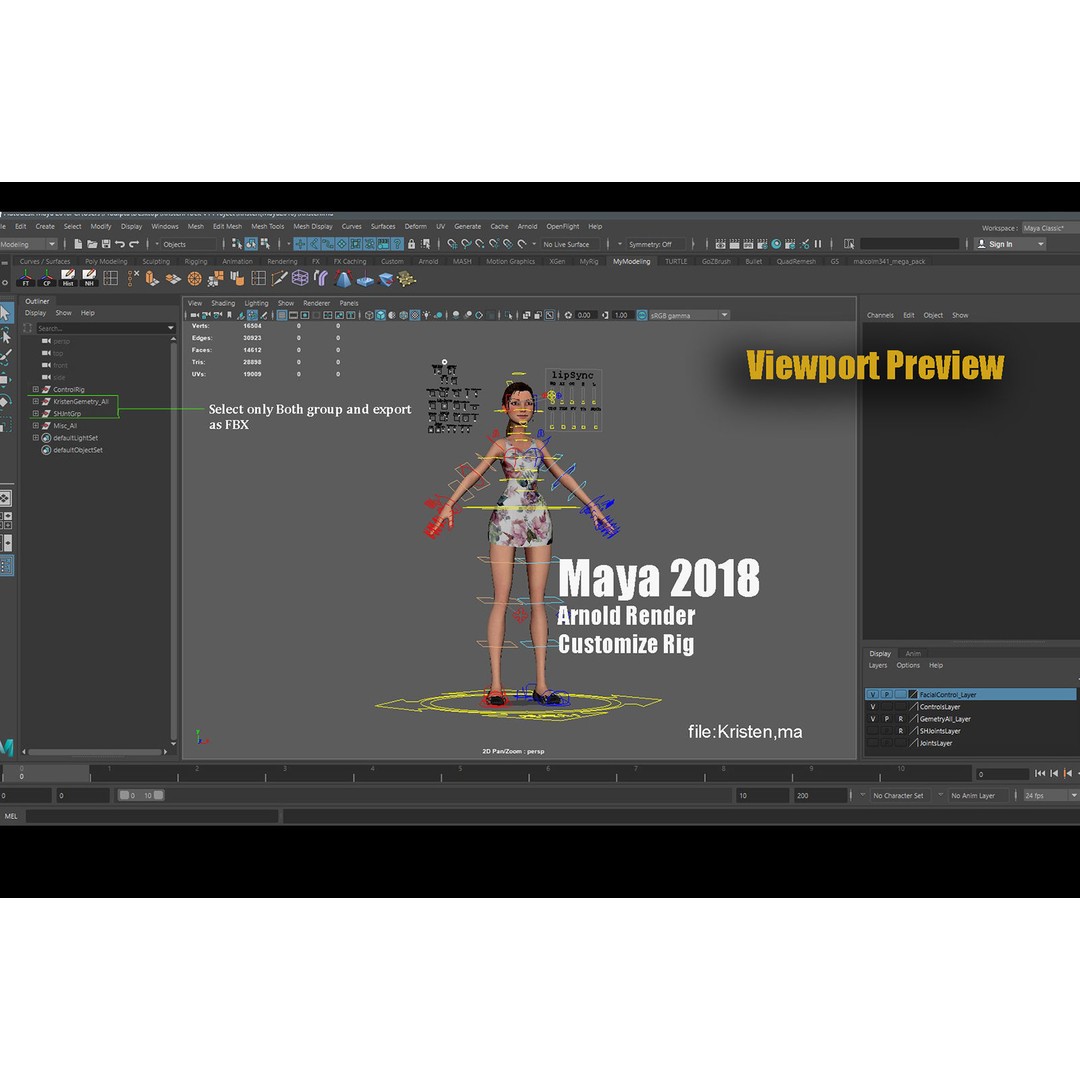
Task: Click the Outliner search field
Action: [106, 329]
